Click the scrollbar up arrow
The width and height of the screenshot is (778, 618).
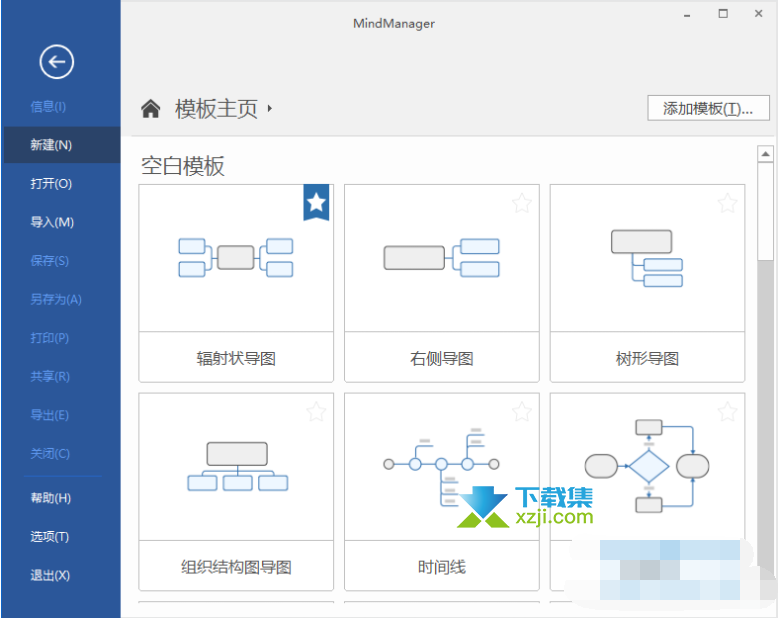[766, 154]
